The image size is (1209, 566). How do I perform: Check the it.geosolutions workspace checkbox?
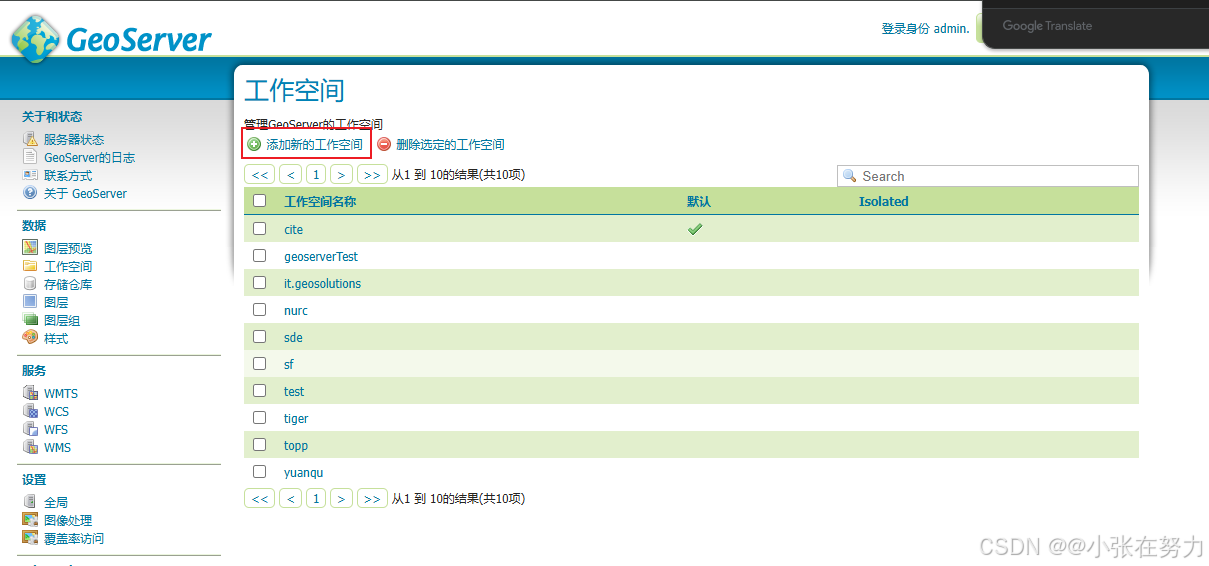click(x=260, y=283)
